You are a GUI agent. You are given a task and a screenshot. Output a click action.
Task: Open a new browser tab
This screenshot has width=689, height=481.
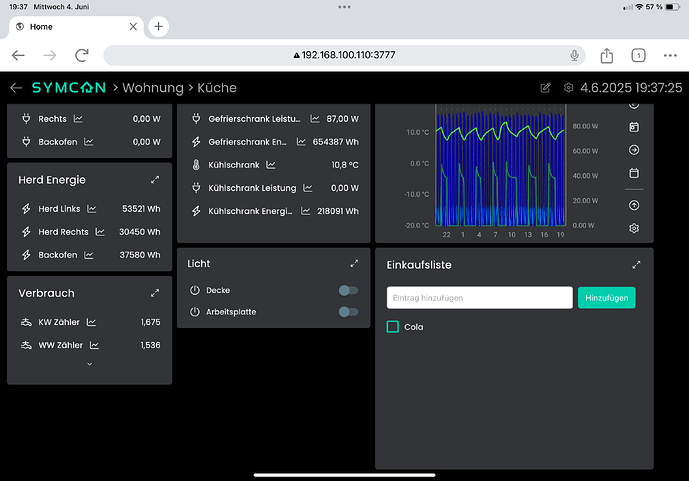click(x=159, y=26)
